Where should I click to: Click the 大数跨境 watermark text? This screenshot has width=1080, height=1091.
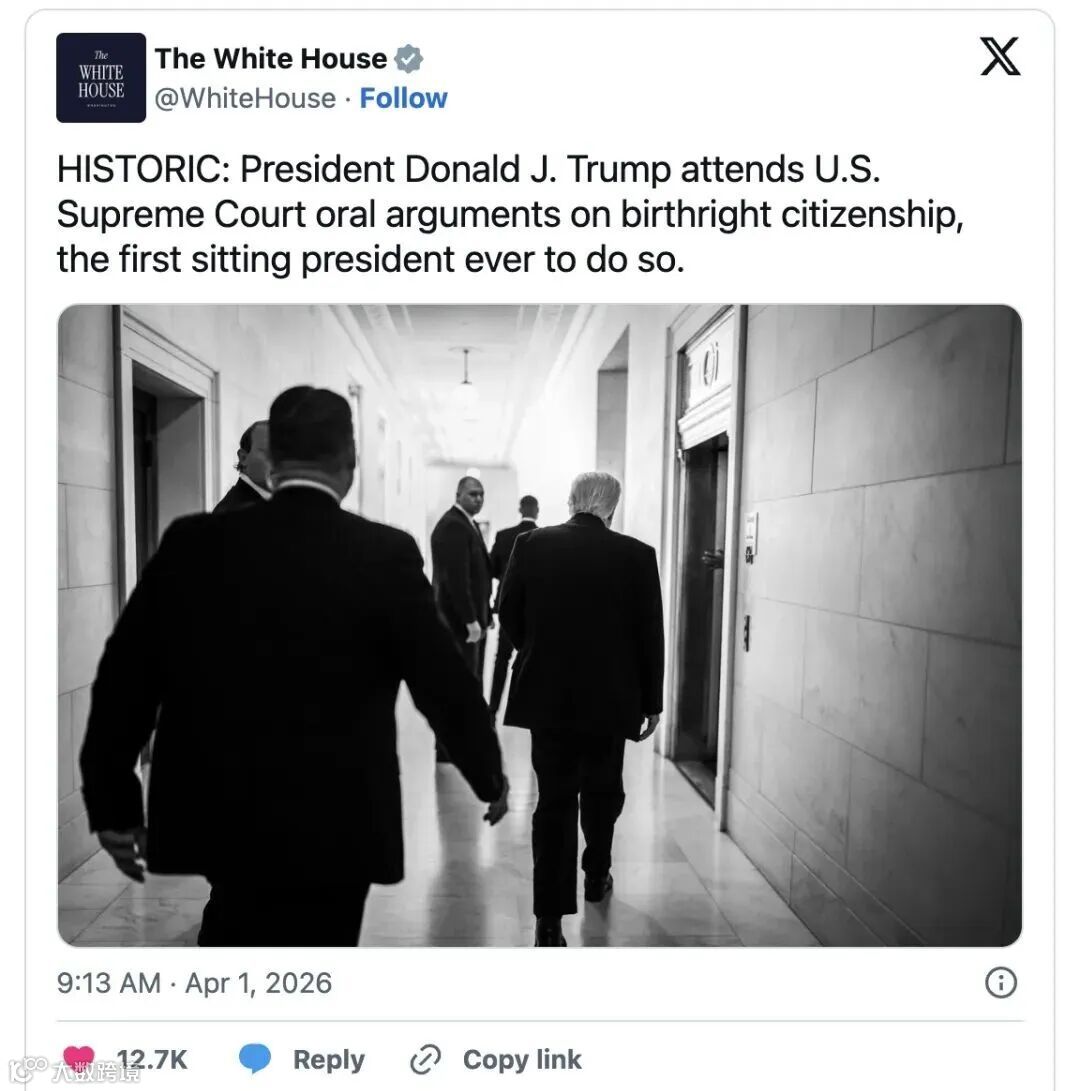[x=96, y=1072]
